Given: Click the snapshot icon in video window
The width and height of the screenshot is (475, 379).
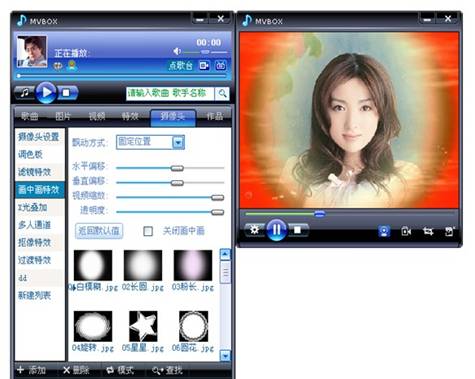Looking at the screenshot, I should tap(450, 231).
